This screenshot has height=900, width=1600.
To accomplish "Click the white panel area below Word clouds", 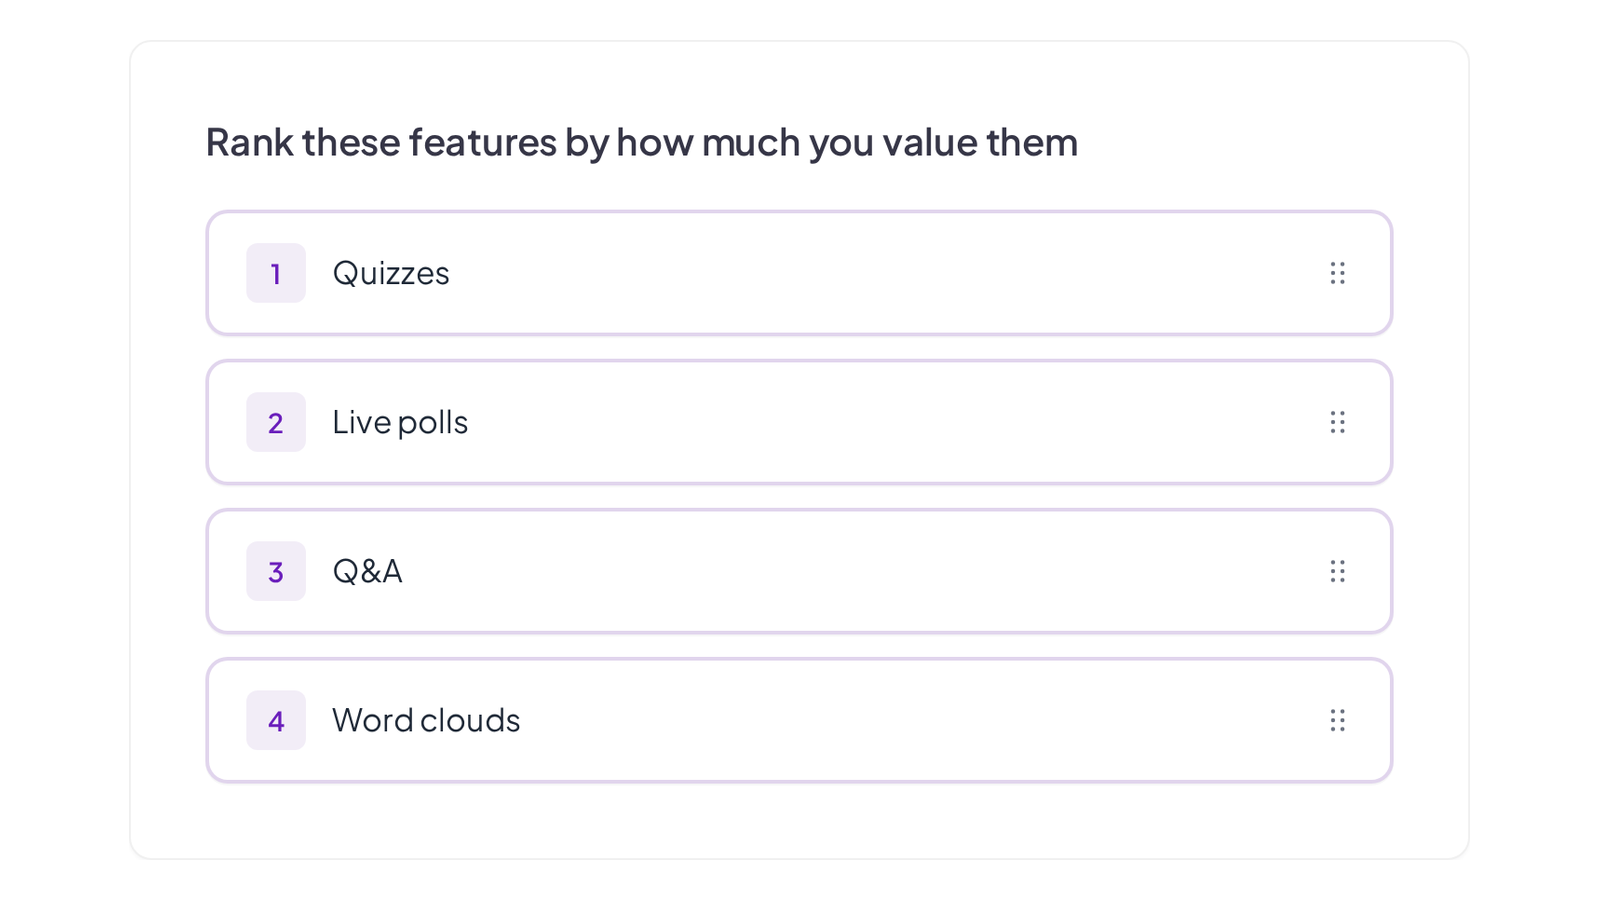I will click(x=800, y=820).
